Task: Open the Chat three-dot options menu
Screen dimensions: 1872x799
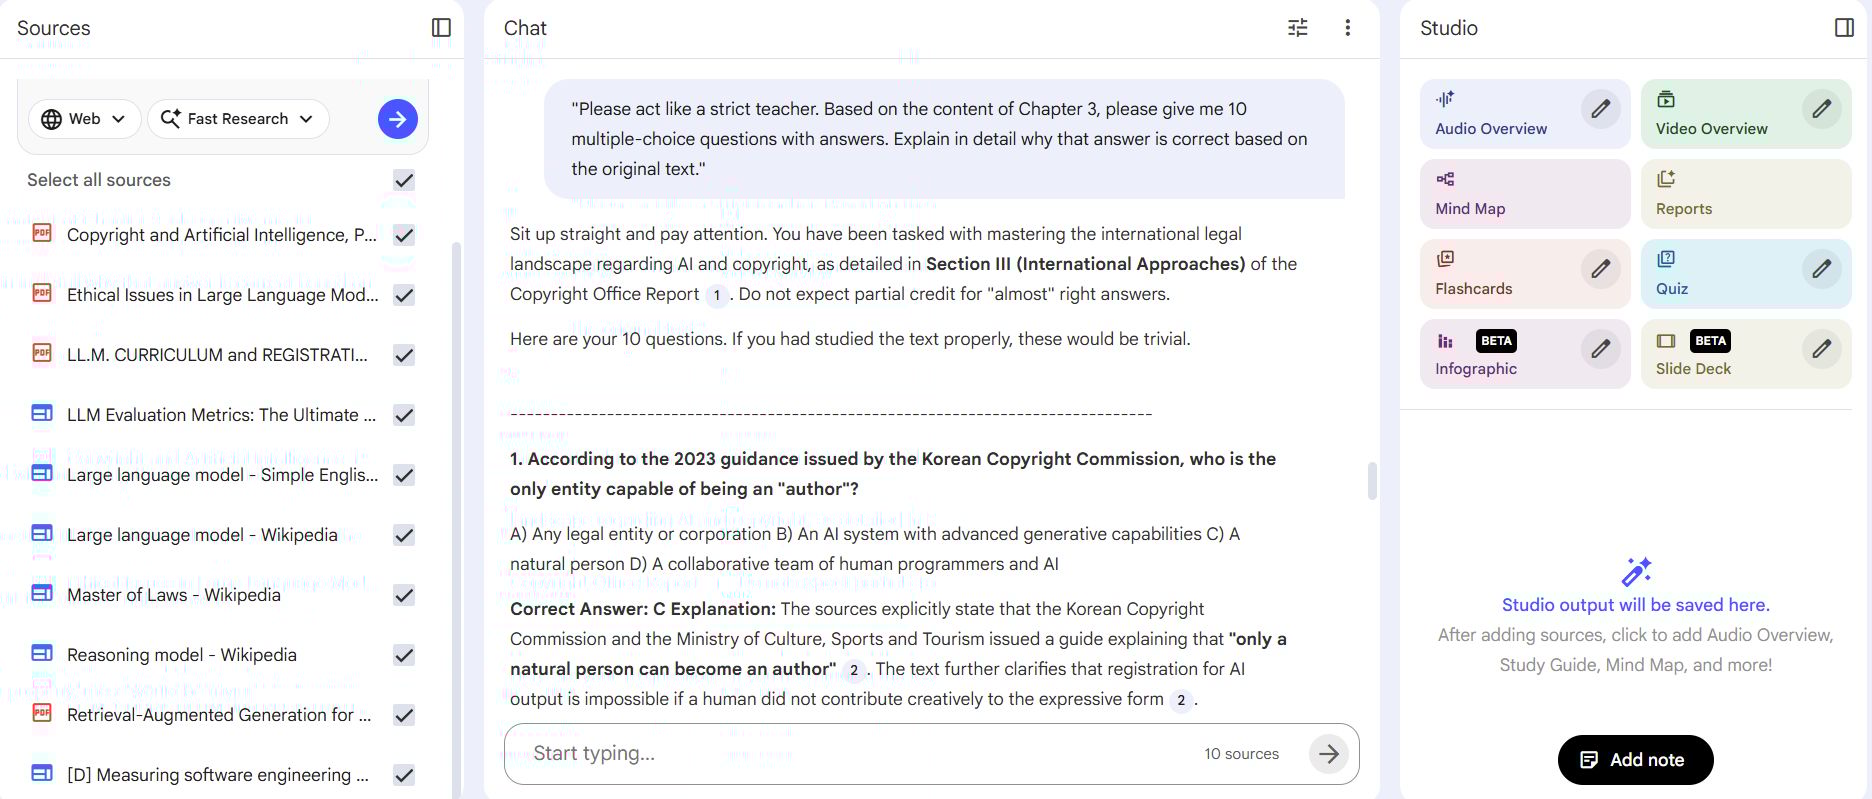Action: point(1347,27)
